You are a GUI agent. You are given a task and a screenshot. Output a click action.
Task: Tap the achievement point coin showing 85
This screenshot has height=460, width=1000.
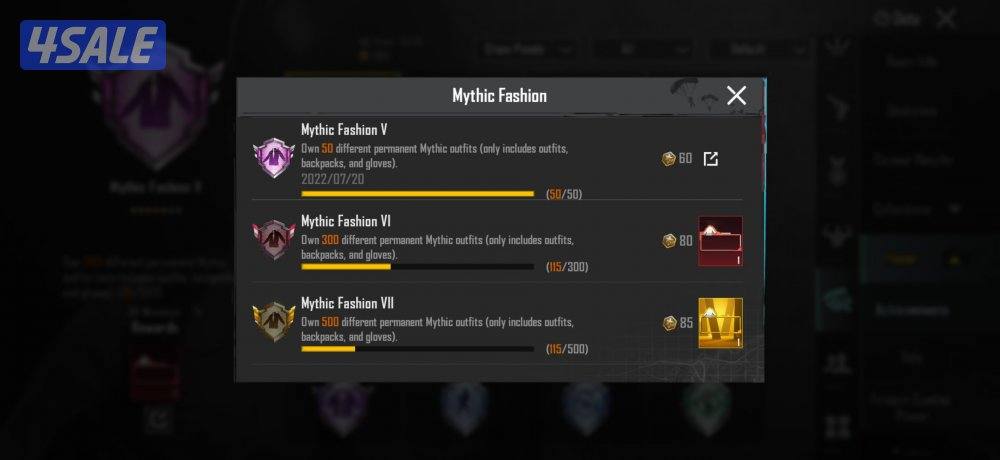pos(669,323)
